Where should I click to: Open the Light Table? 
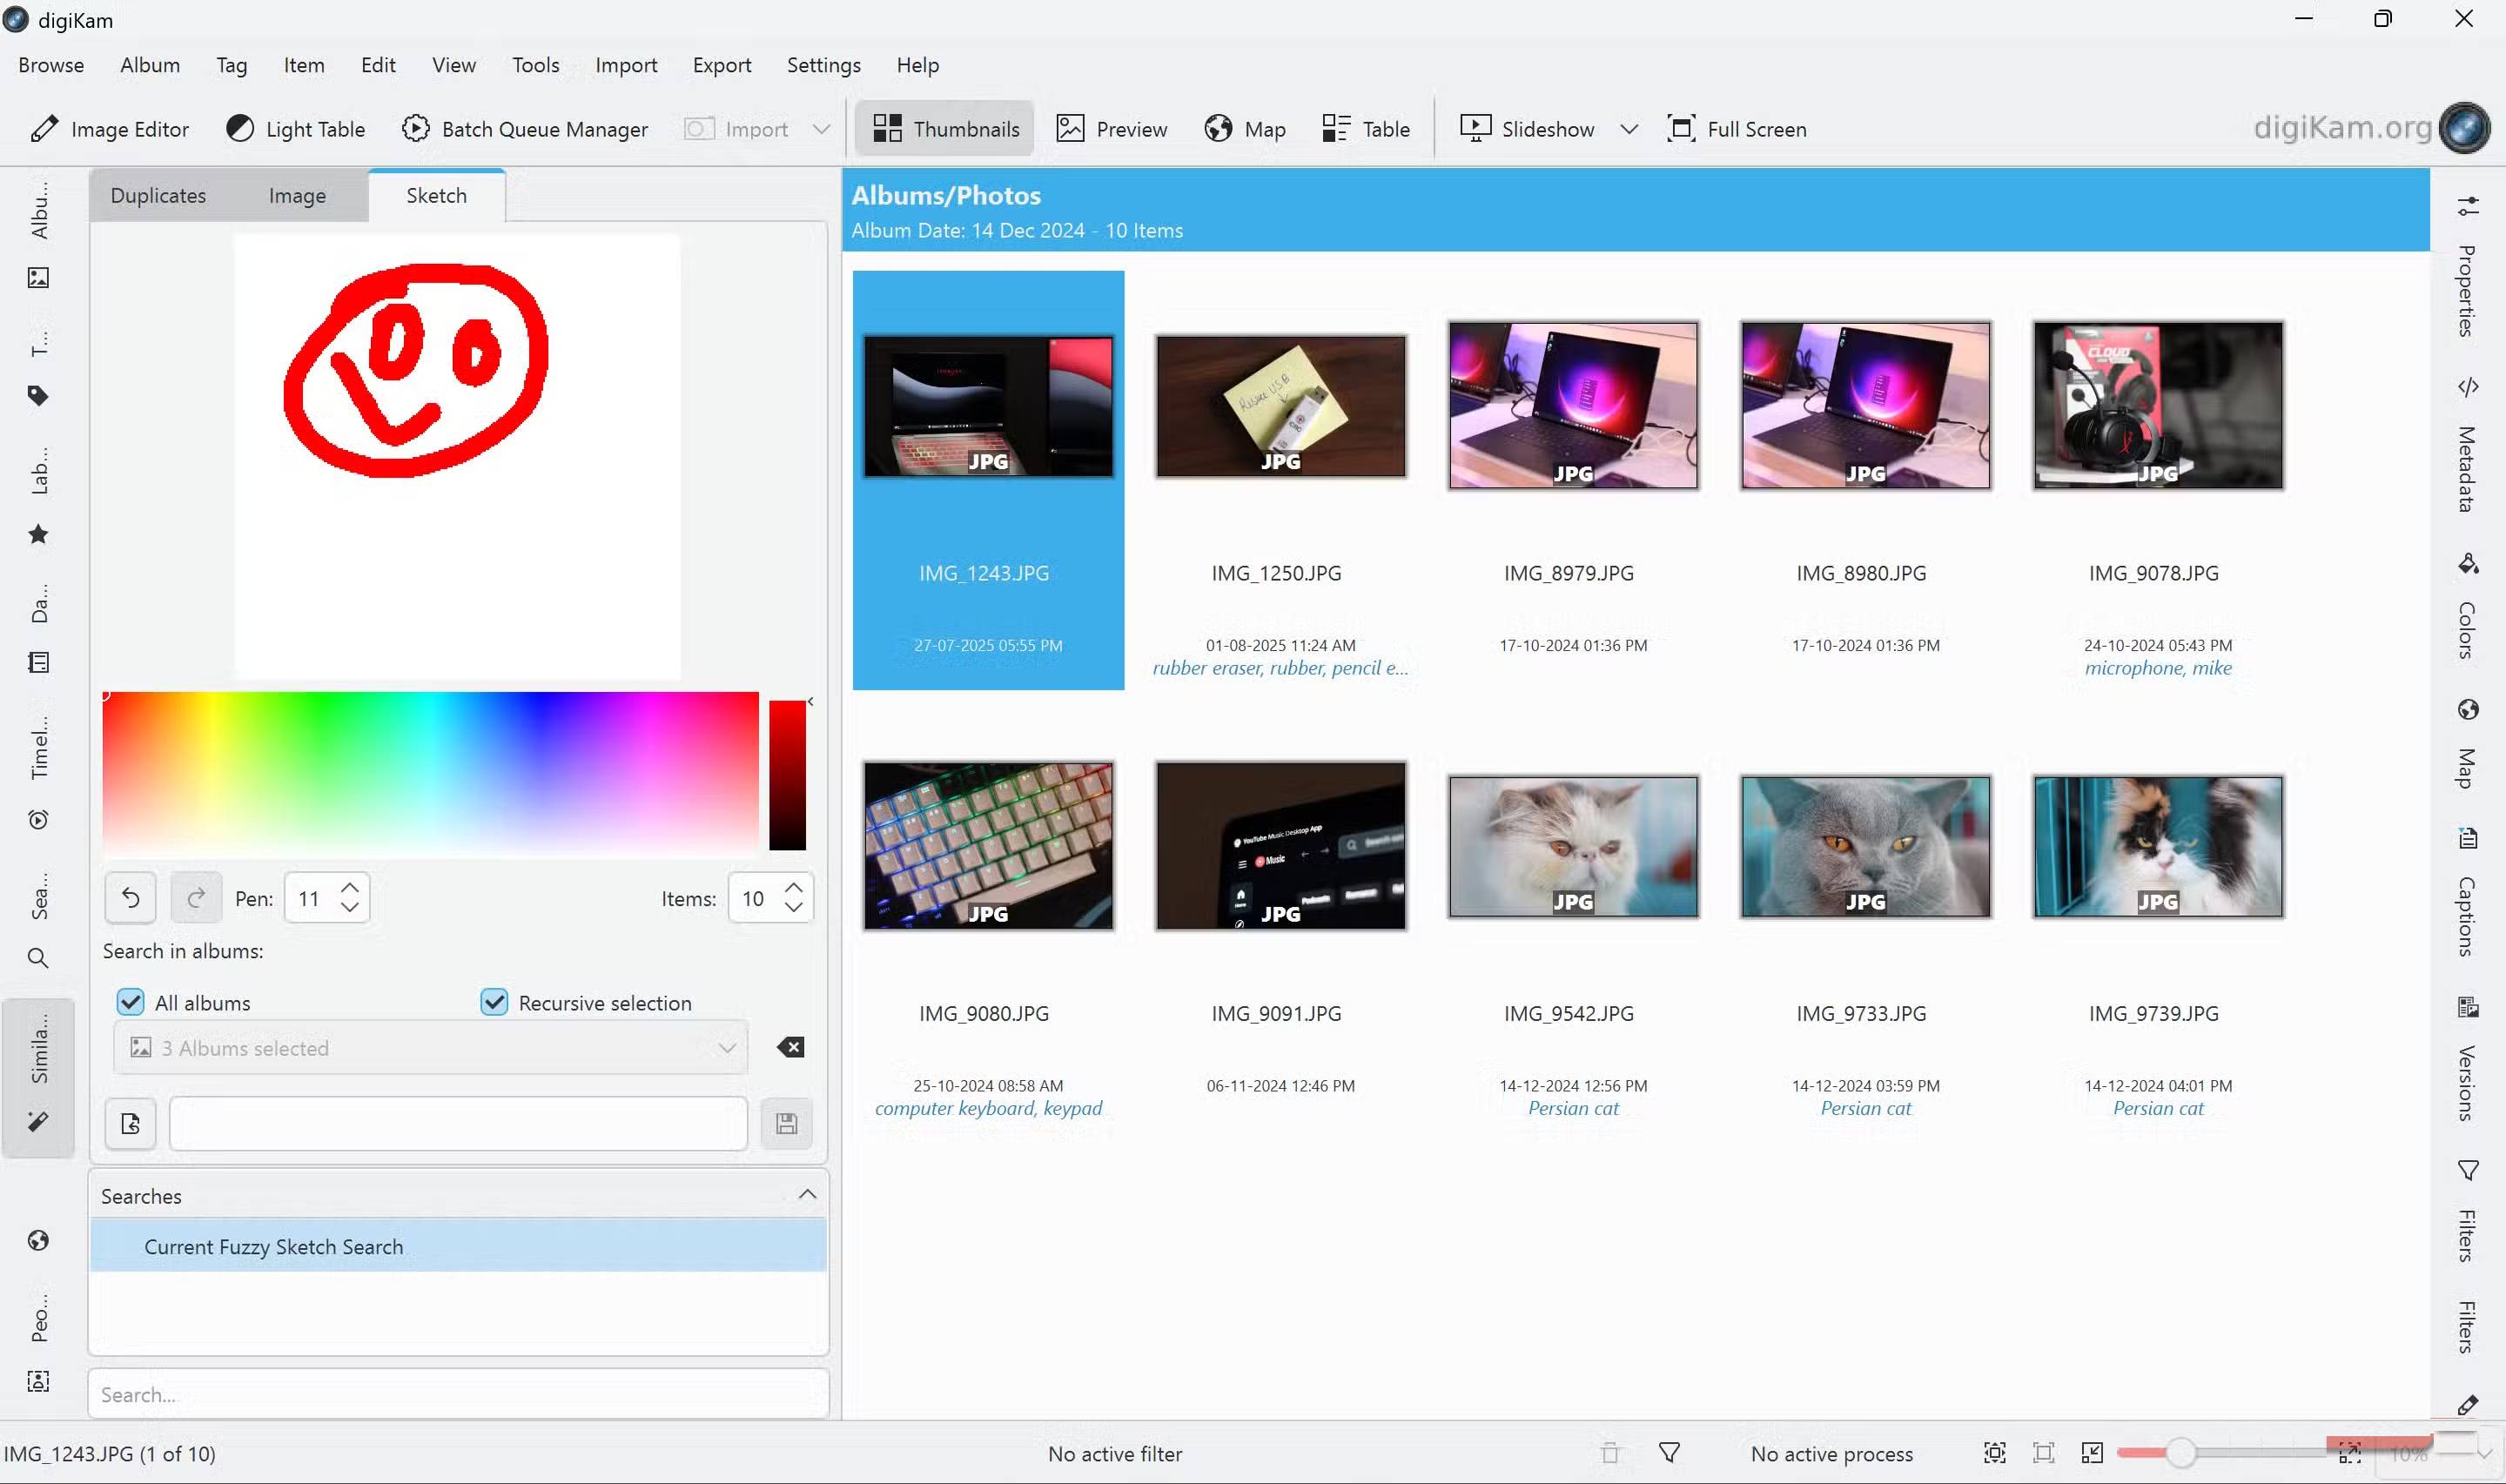(x=295, y=128)
